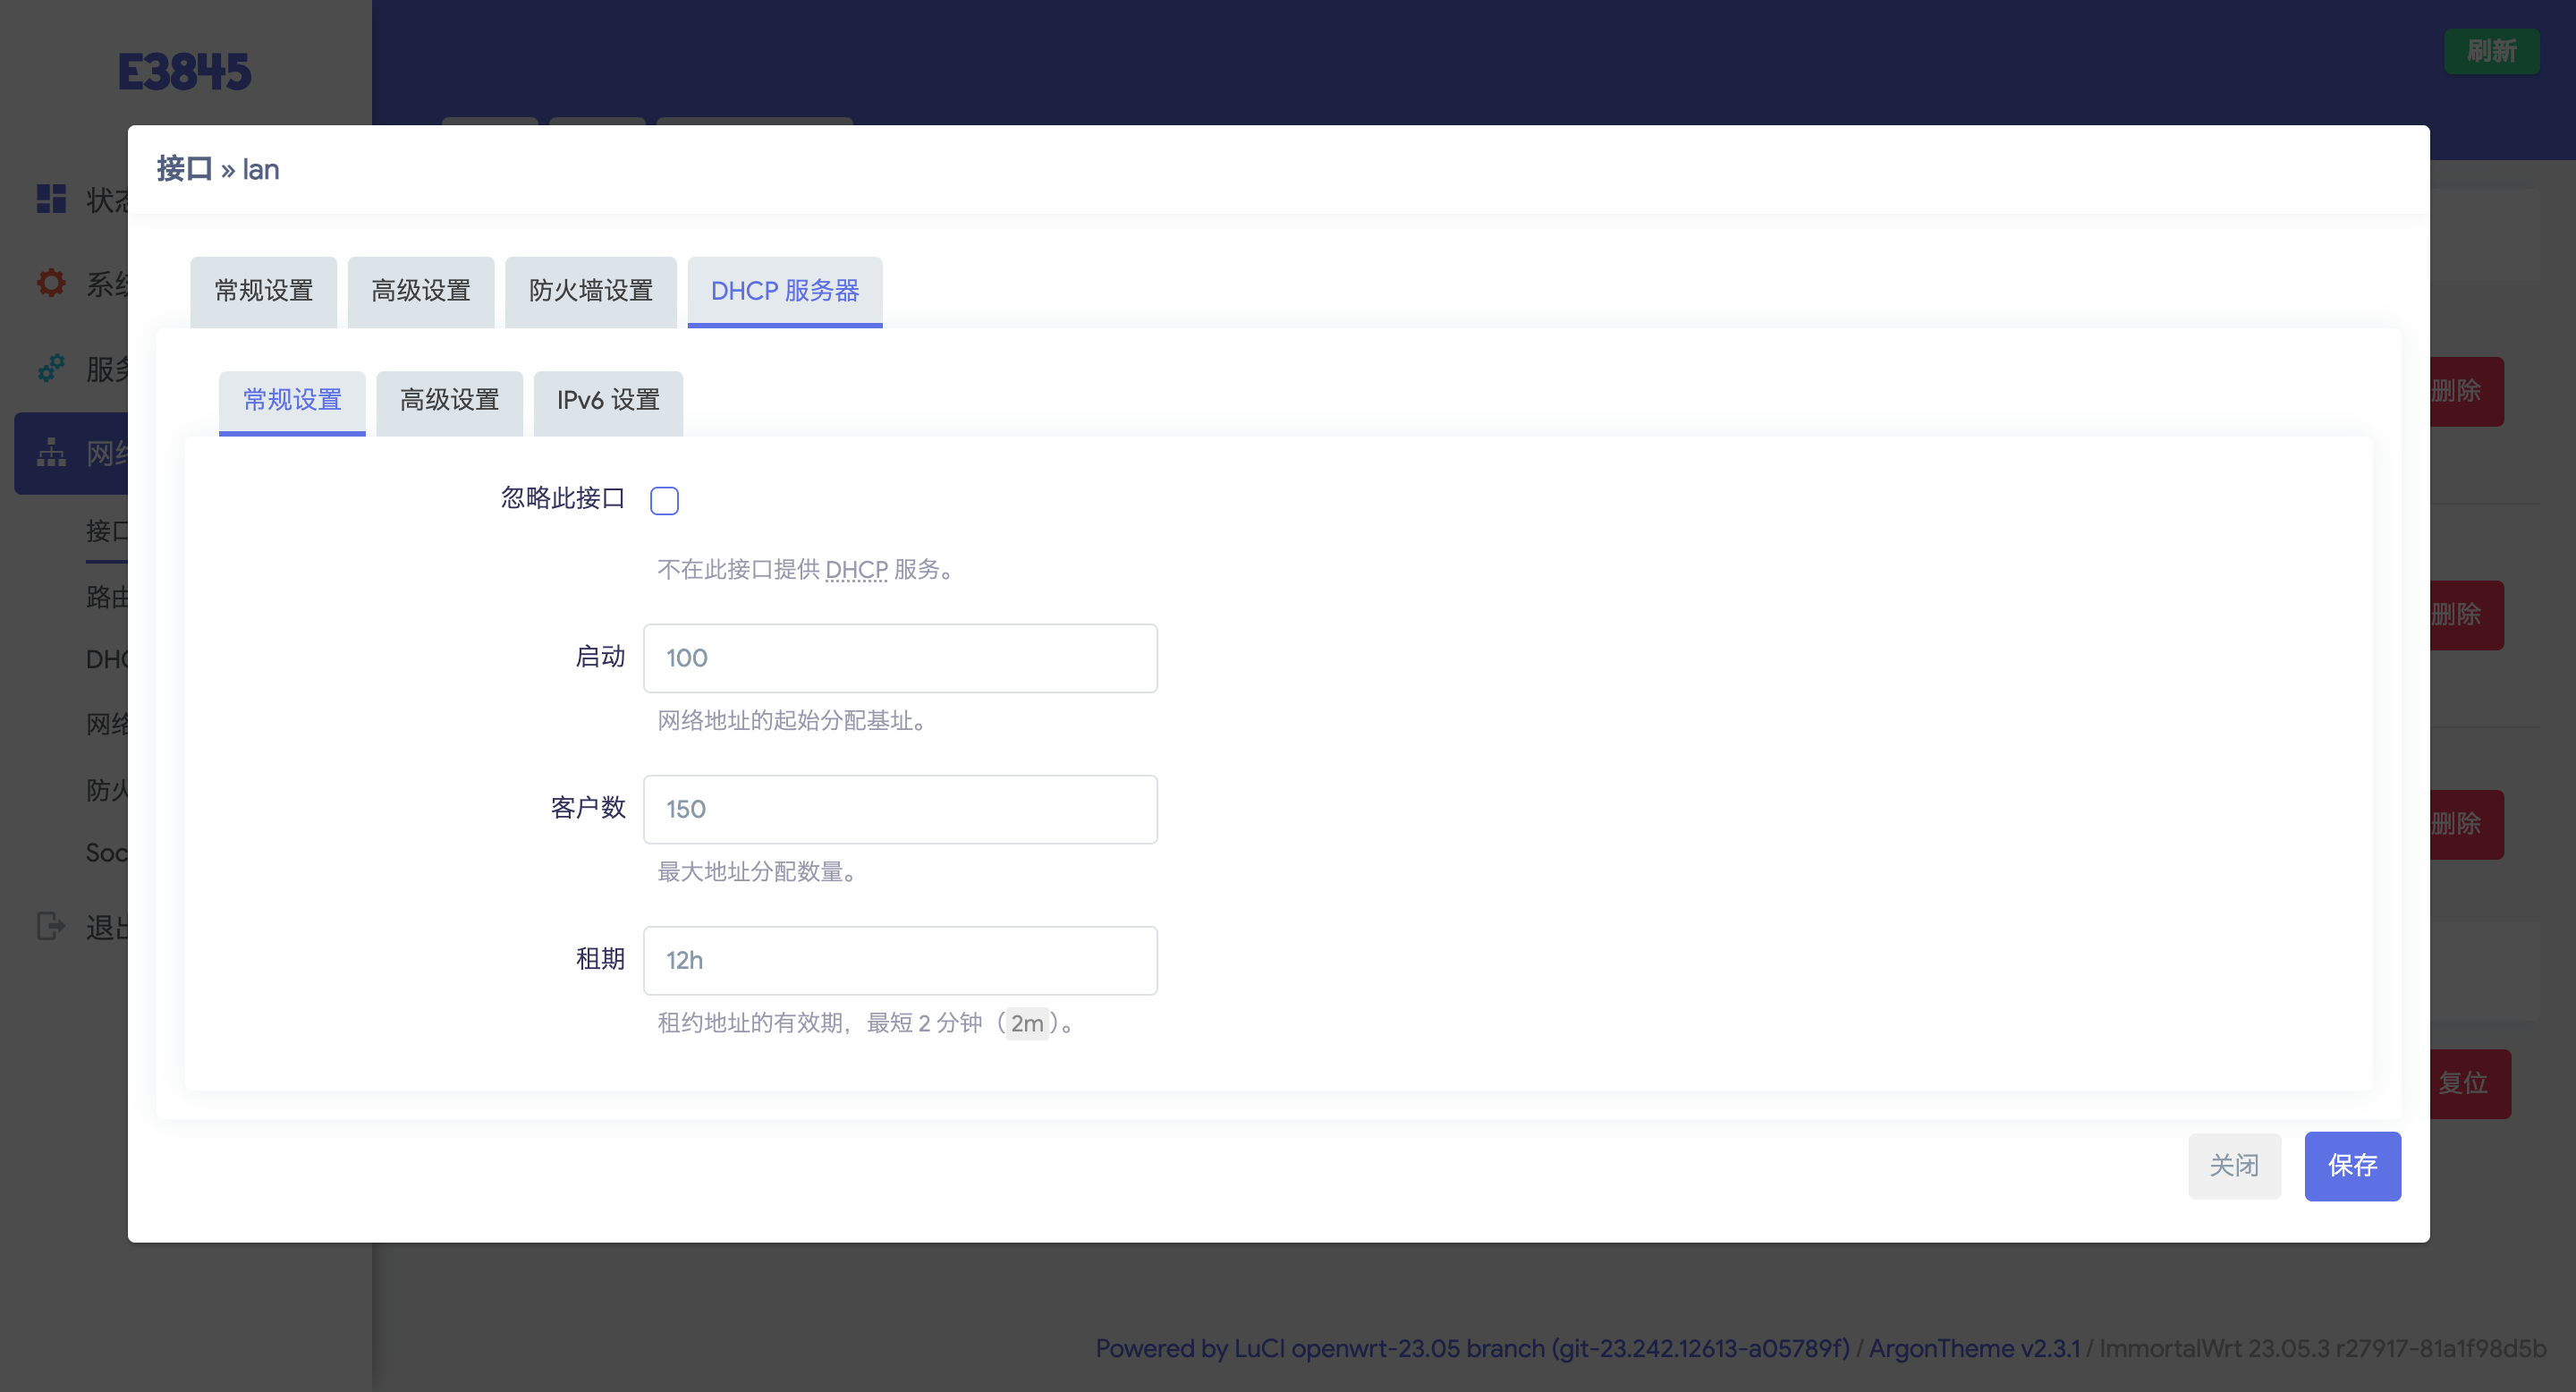
Task: Click the green Refresh (刷新) button
Action: point(2491,51)
